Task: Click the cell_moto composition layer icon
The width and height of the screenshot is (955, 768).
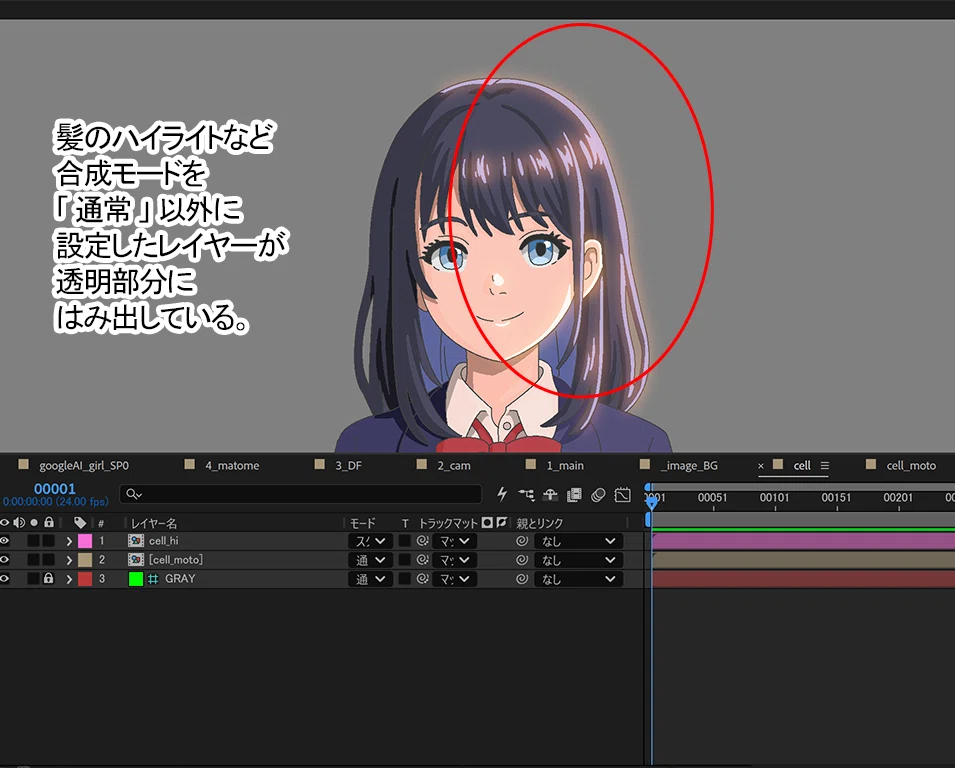Action: (x=136, y=560)
